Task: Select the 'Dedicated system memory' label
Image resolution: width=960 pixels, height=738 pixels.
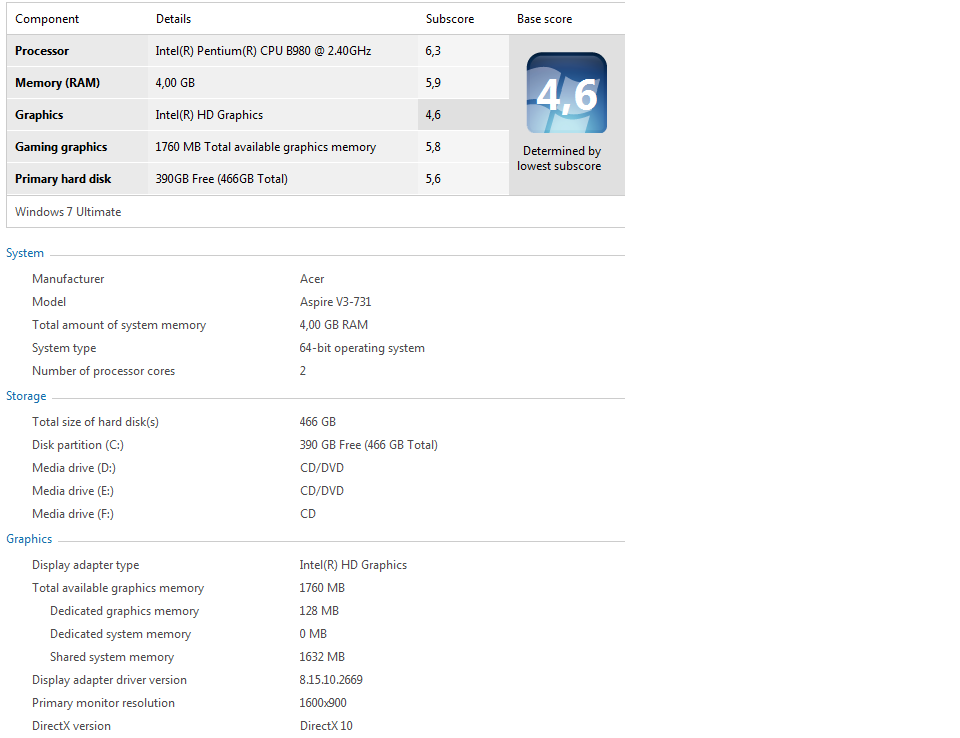Action: pos(121,634)
